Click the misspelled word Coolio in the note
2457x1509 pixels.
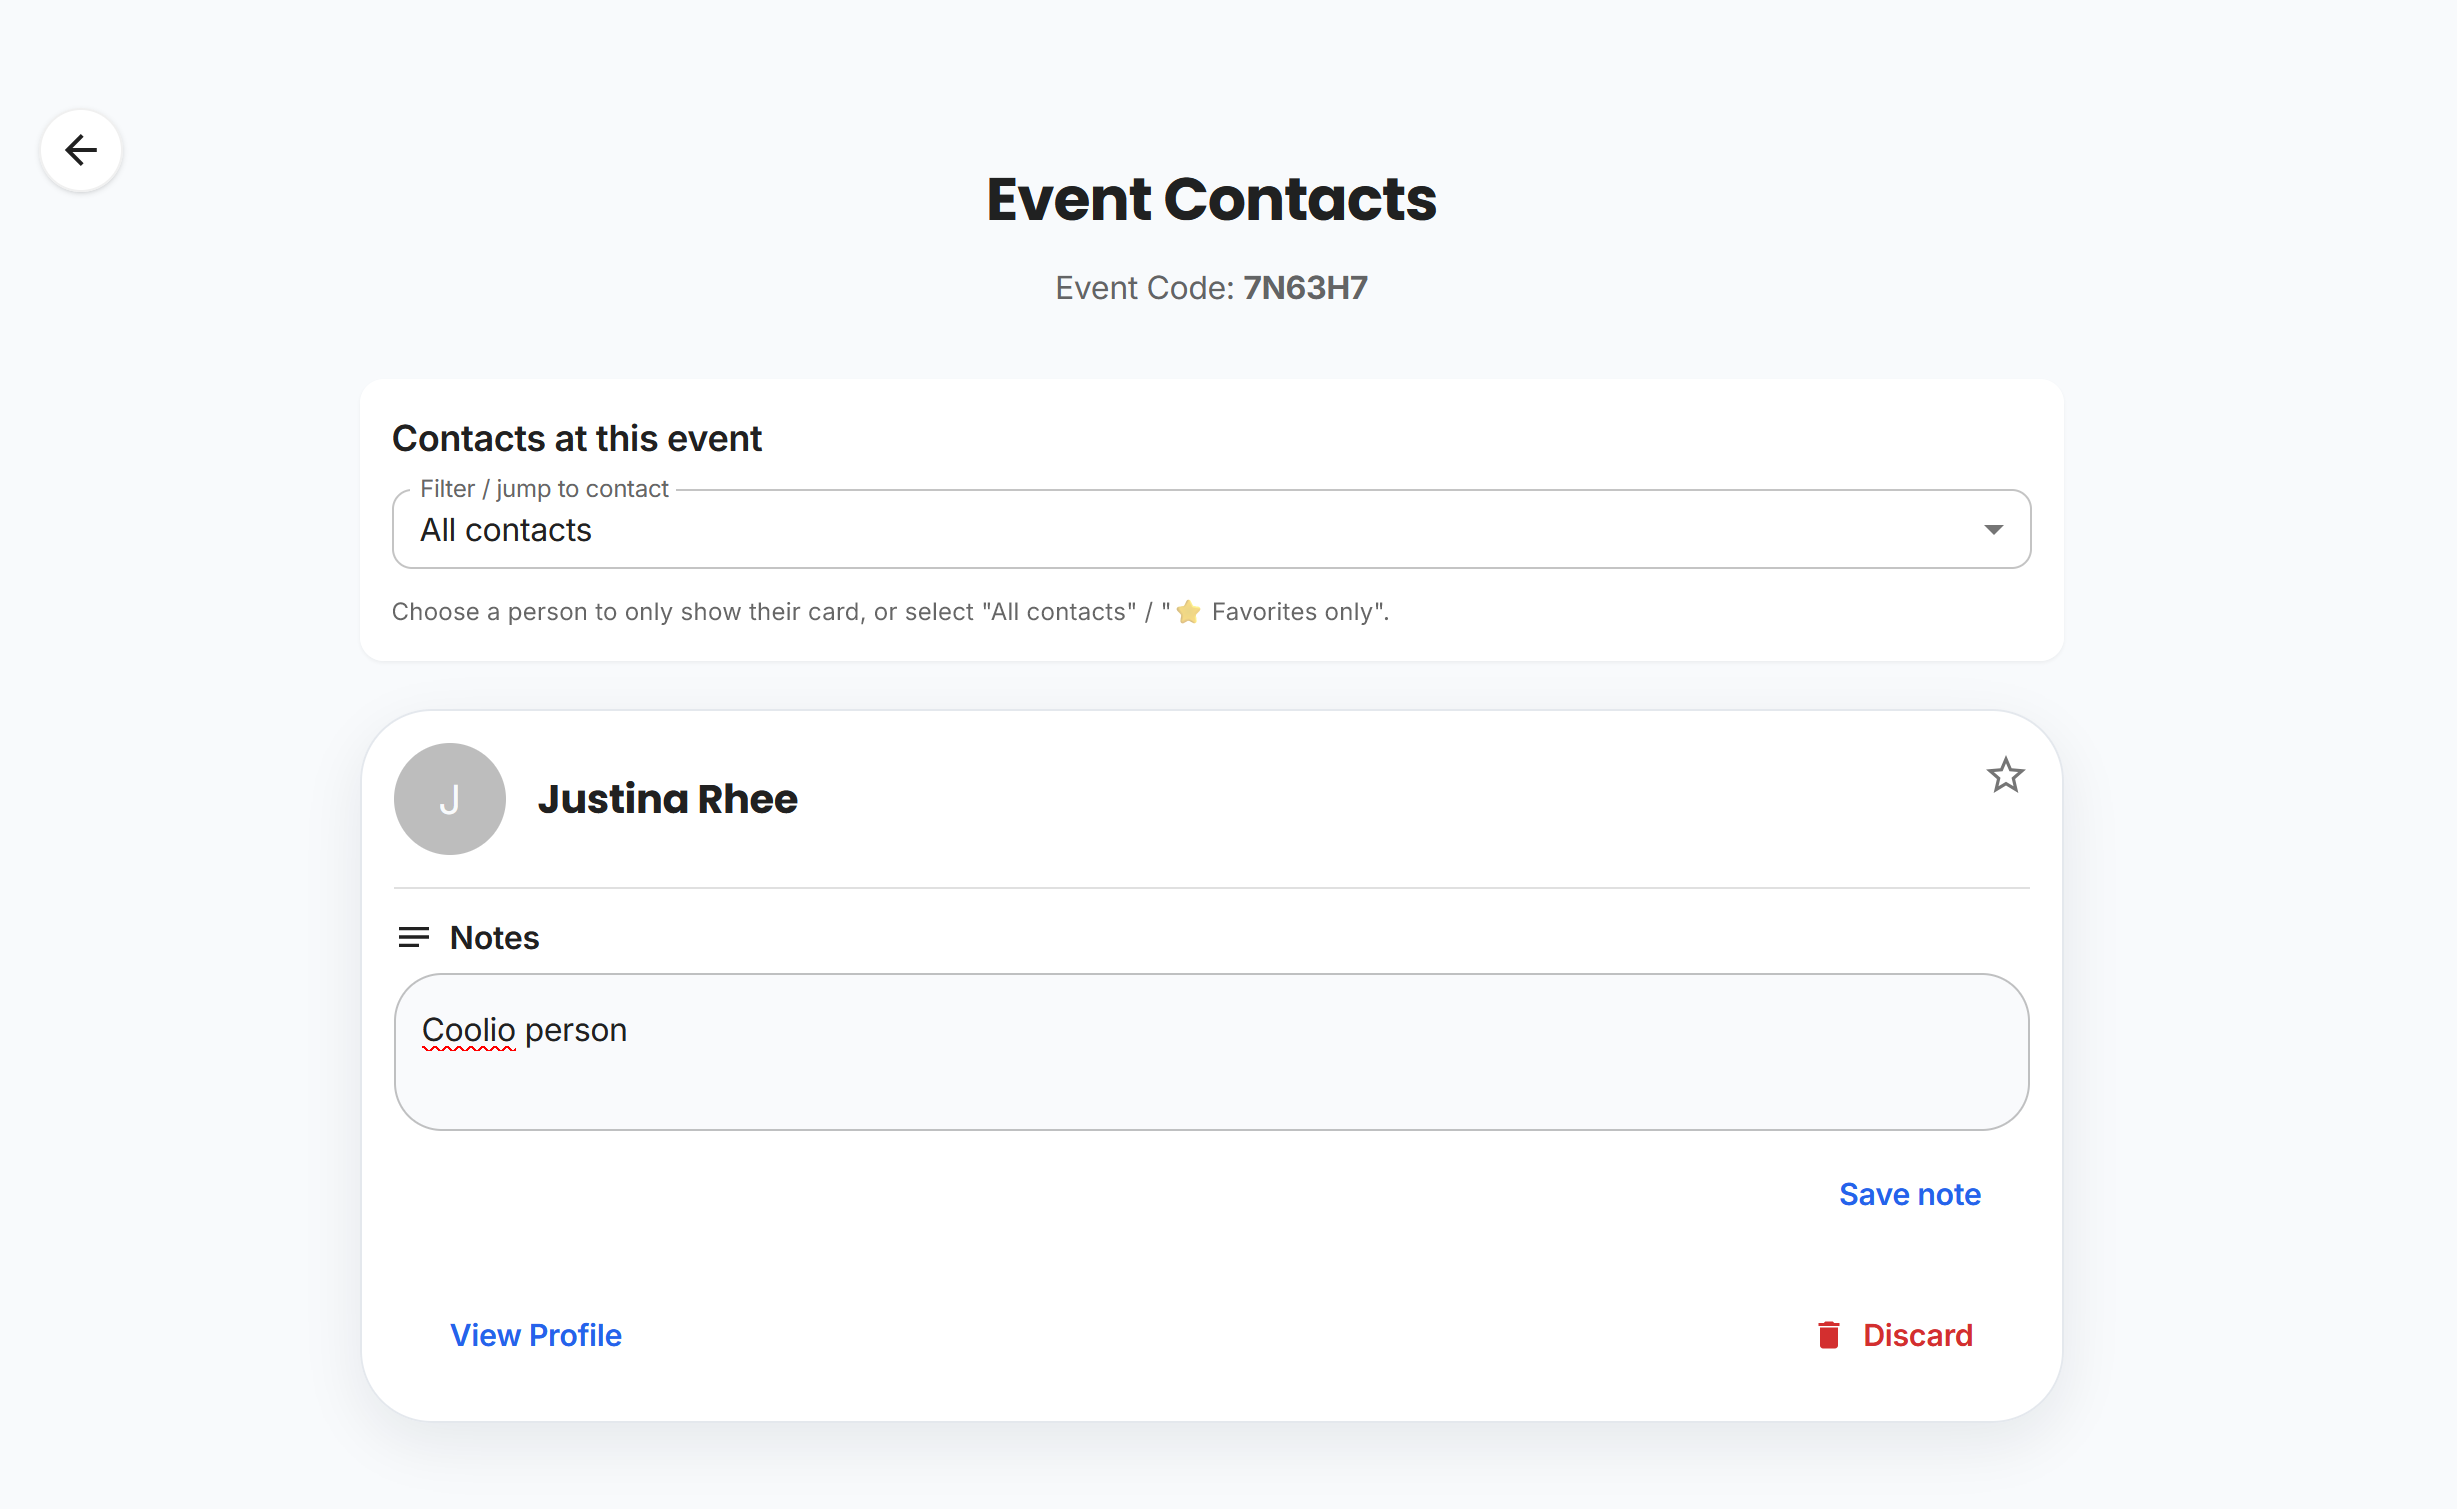click(x=468, y=1030)
